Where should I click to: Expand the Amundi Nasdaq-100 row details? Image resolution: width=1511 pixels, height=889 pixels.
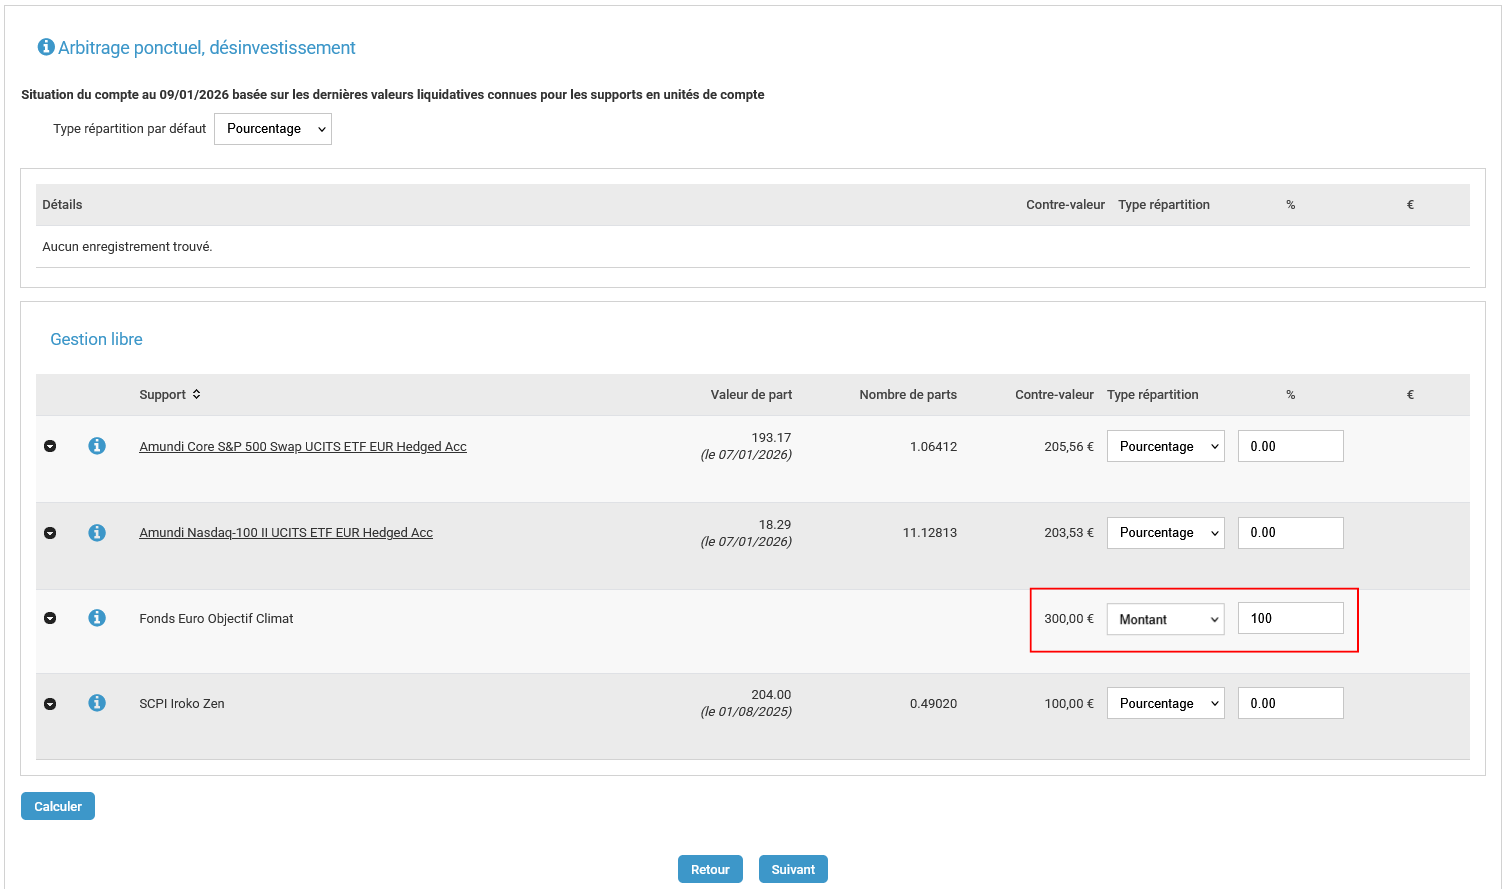pos(50,533)
